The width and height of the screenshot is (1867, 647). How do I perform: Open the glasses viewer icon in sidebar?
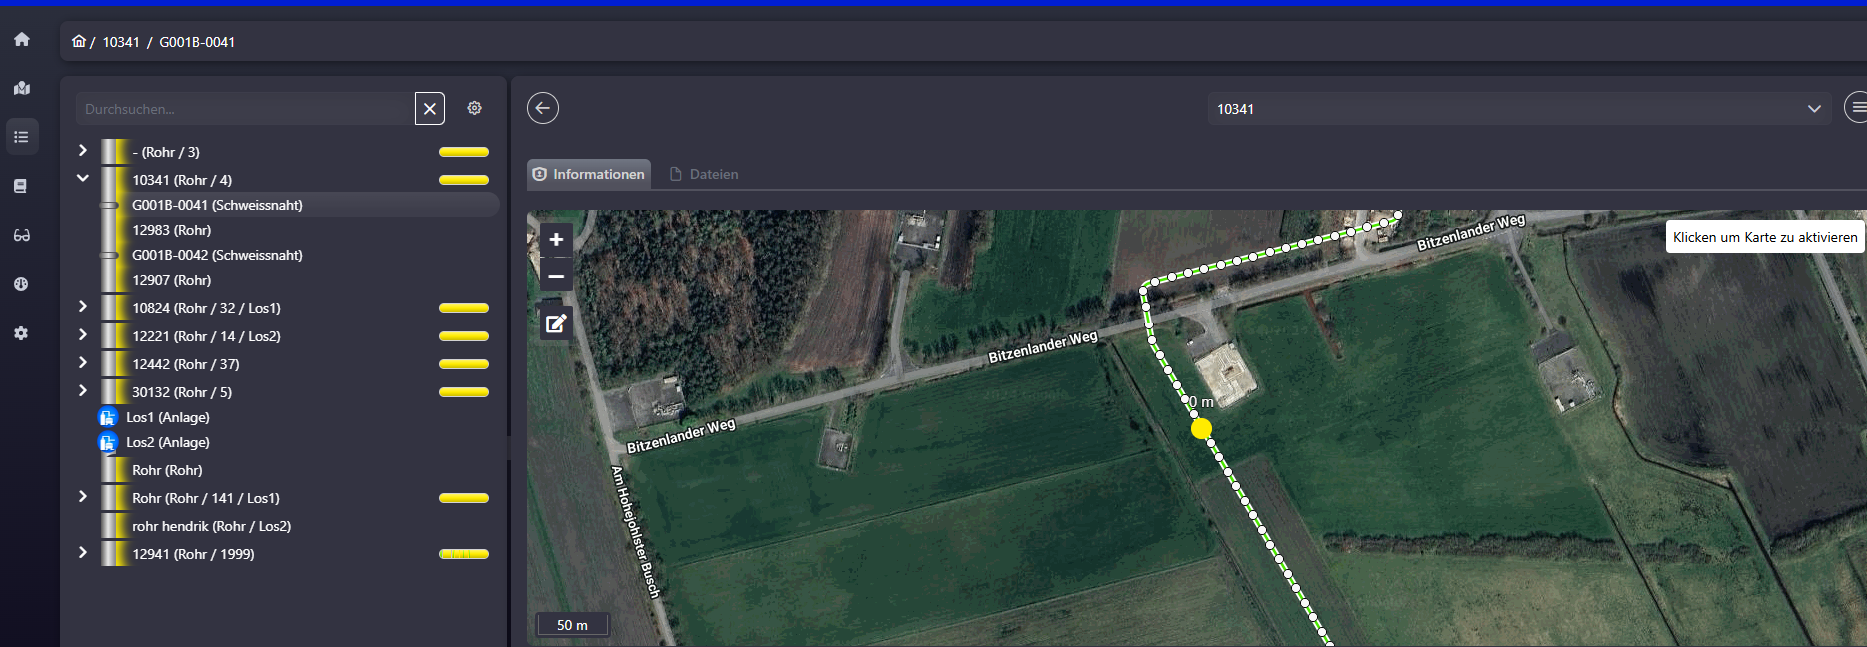point(21,235)
